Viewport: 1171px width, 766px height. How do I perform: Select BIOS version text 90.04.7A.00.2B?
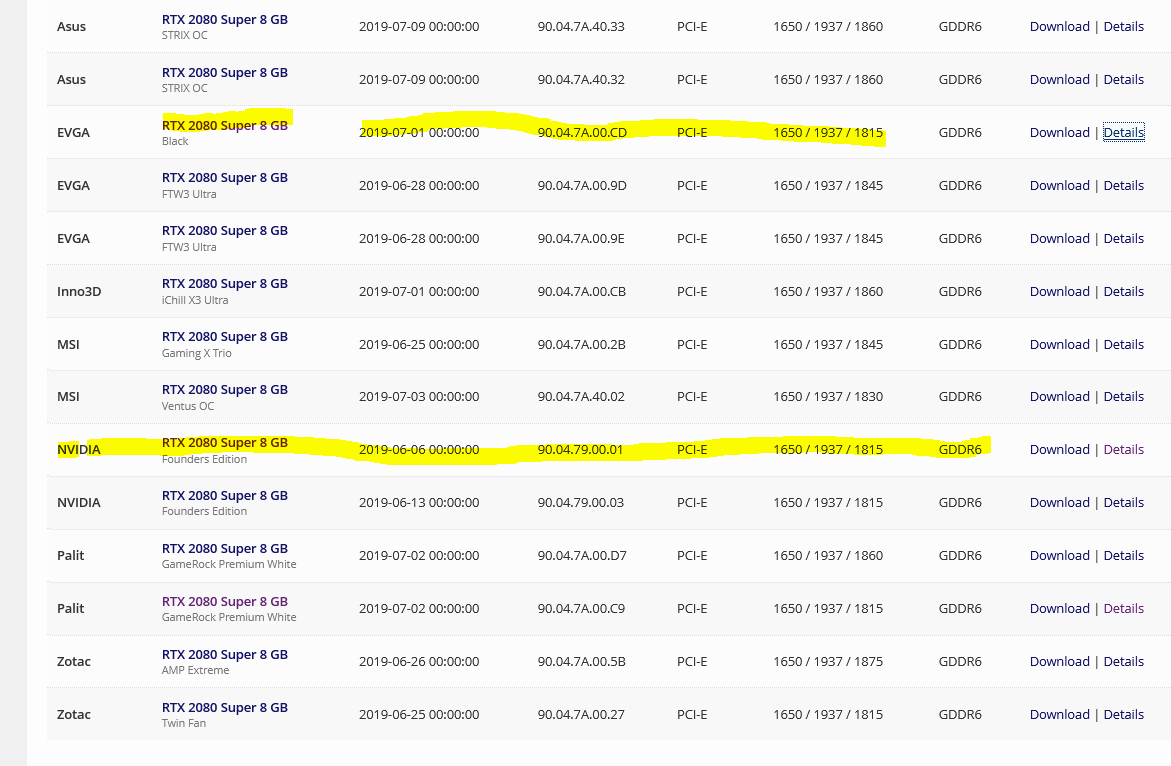point(581,345)
